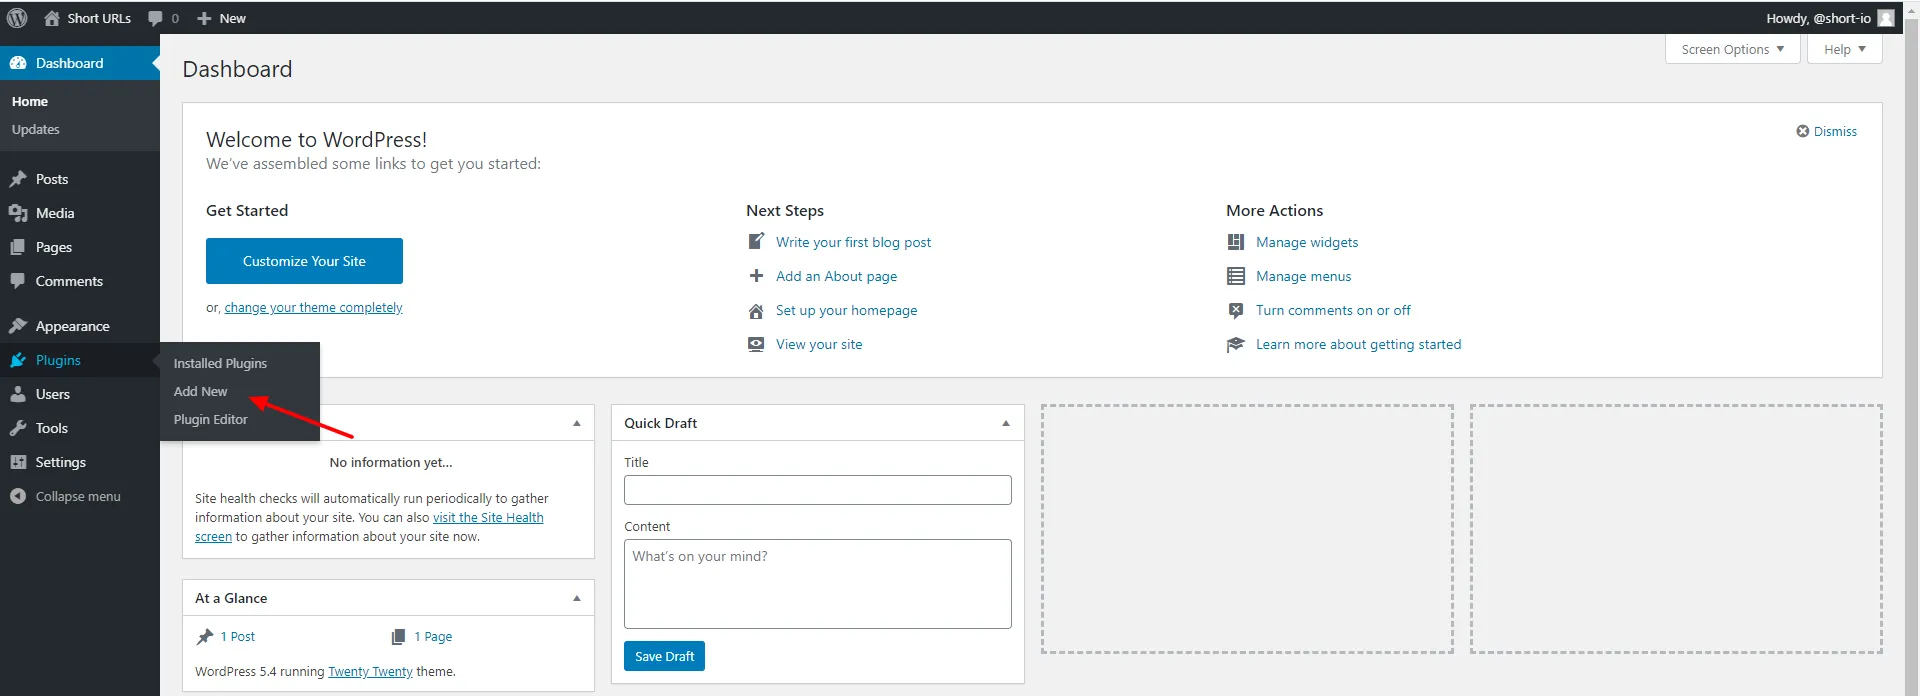
Task: Collapse the At a Glance panel
Action: [x=577, y=598]
